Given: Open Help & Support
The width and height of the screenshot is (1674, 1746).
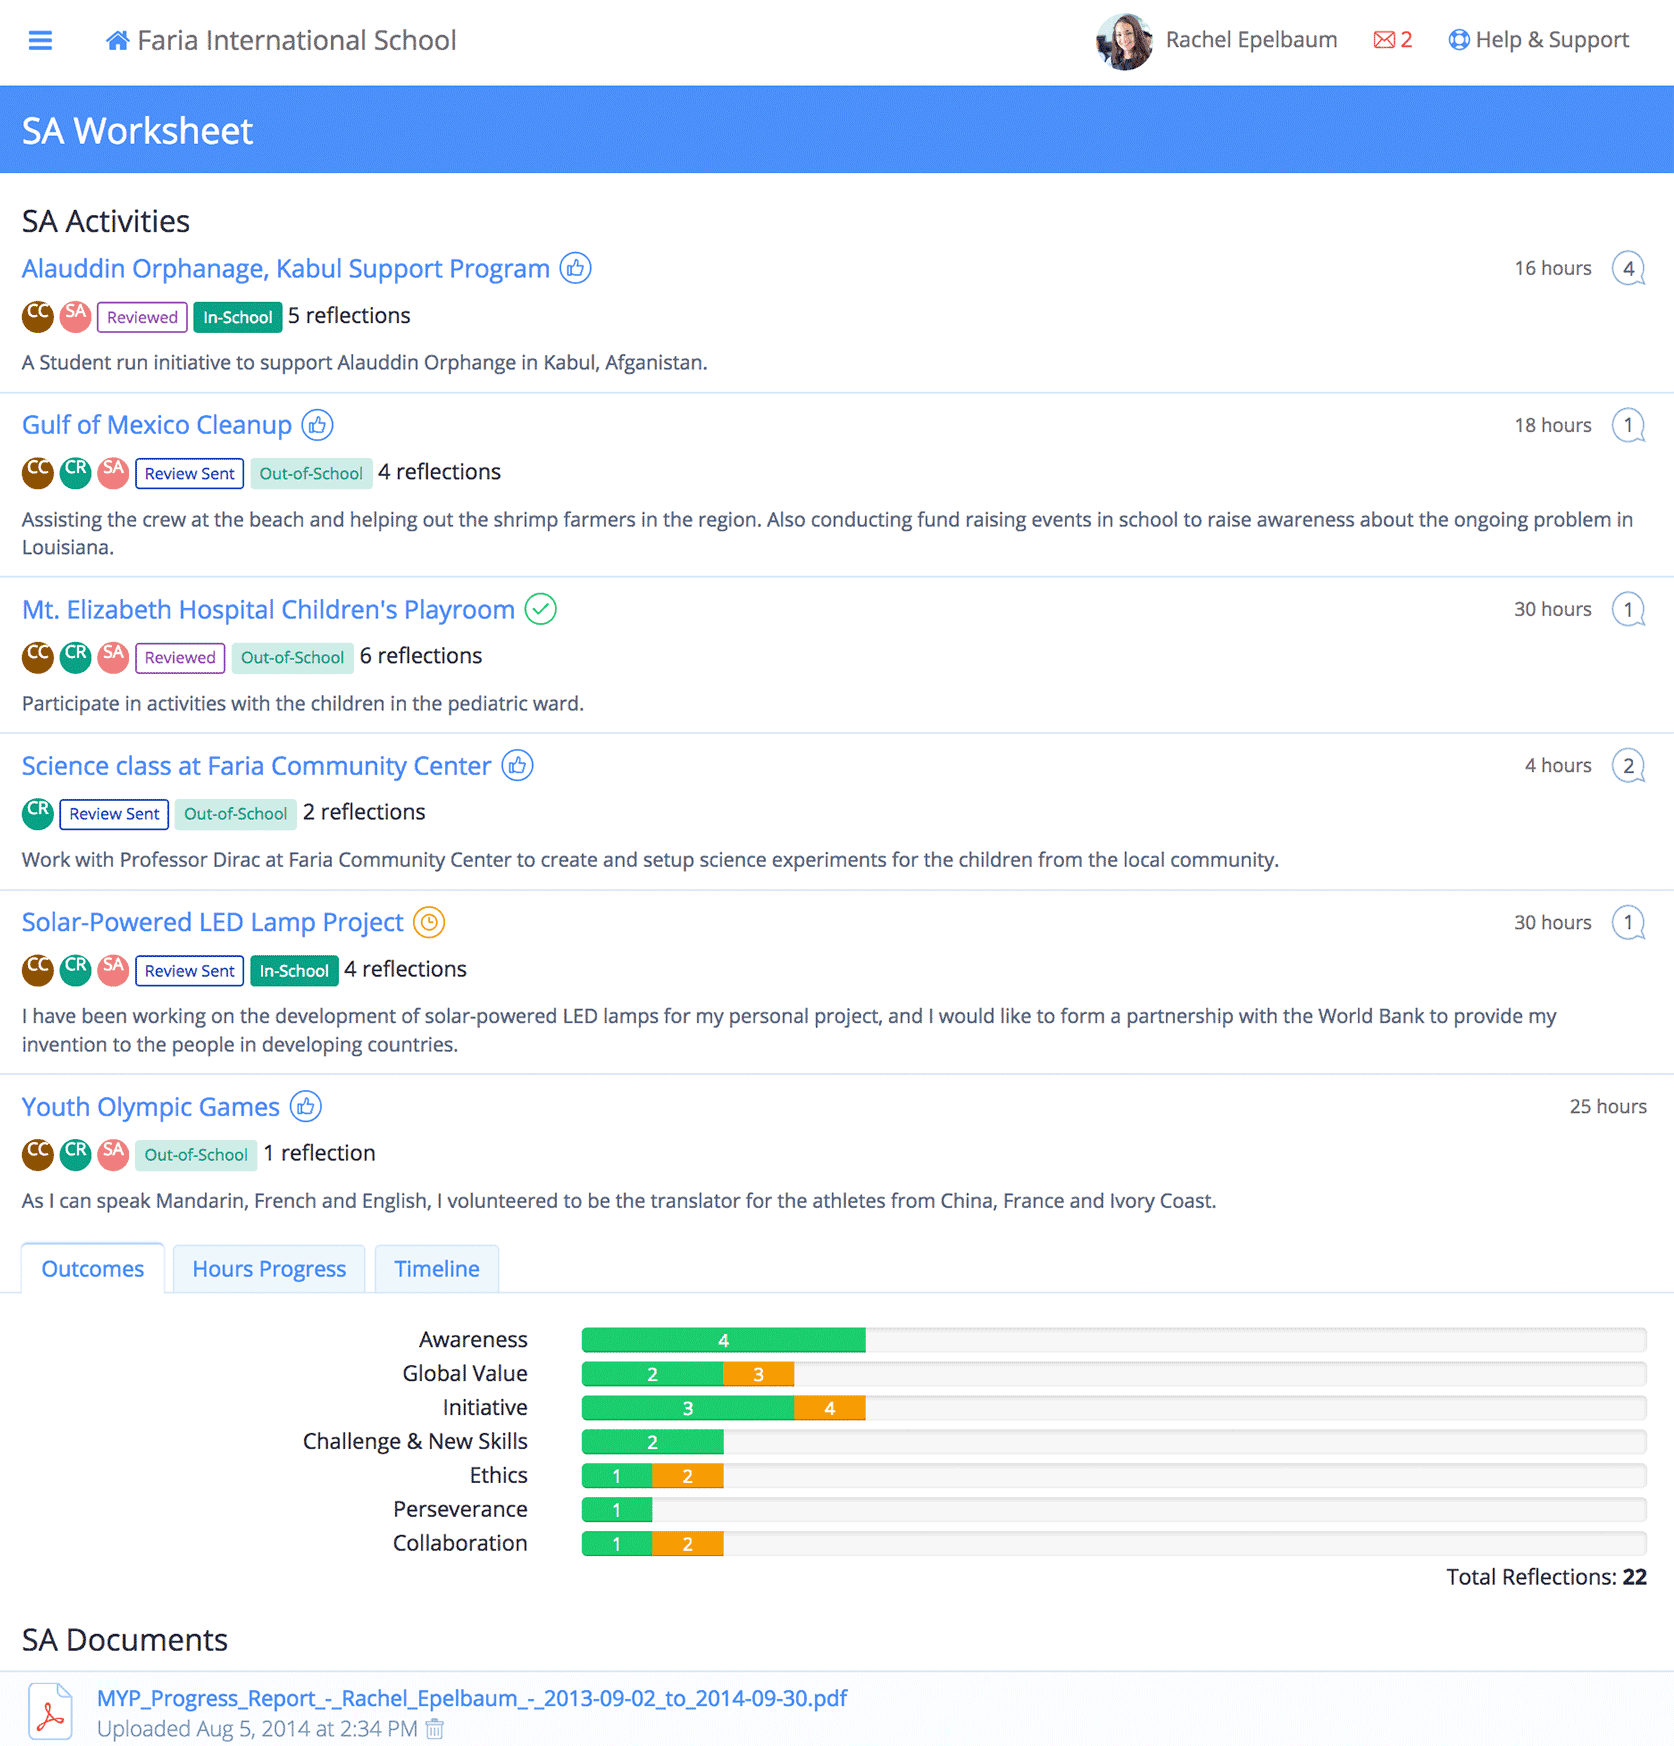Looking at the screenshot, I should (1538, 40).
